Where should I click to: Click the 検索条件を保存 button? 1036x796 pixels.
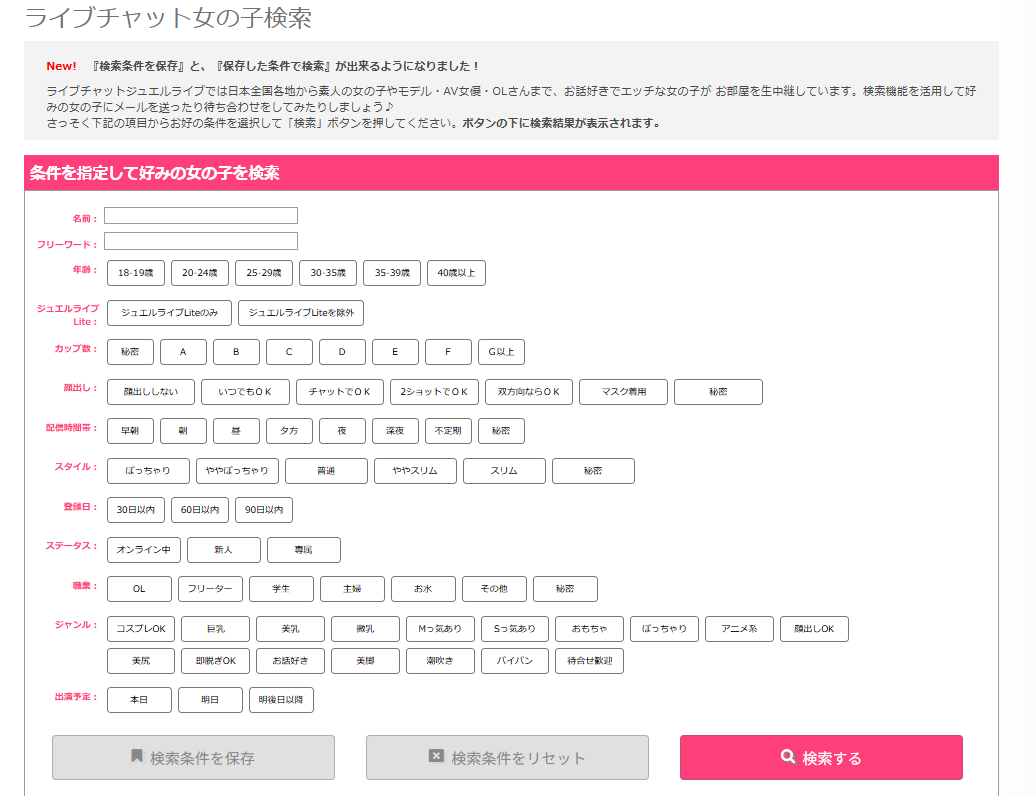(x=194, y=758)
